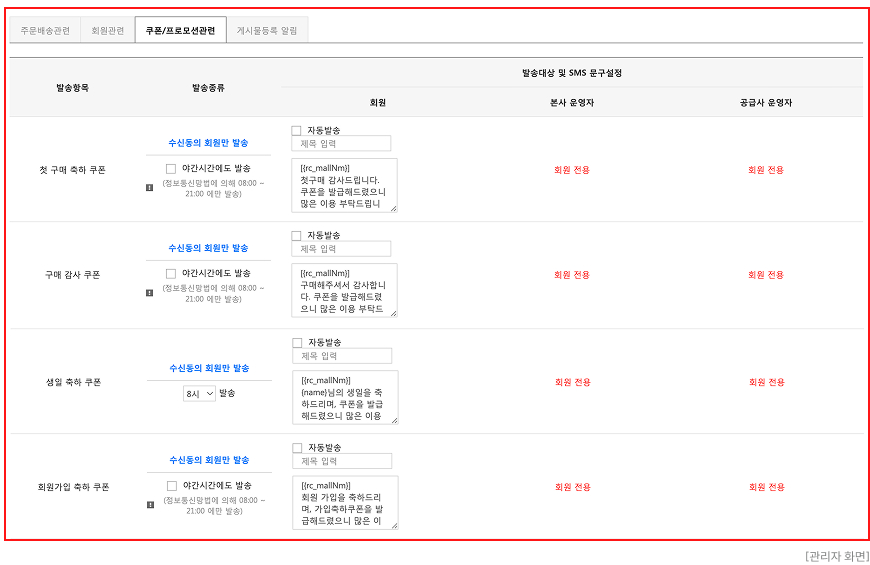The image size is (870, 565).
Task: Focus 제목 입력 field for 회원가입 축하 쿠폰
Action: pyautogui.click(x=342, y=461)
